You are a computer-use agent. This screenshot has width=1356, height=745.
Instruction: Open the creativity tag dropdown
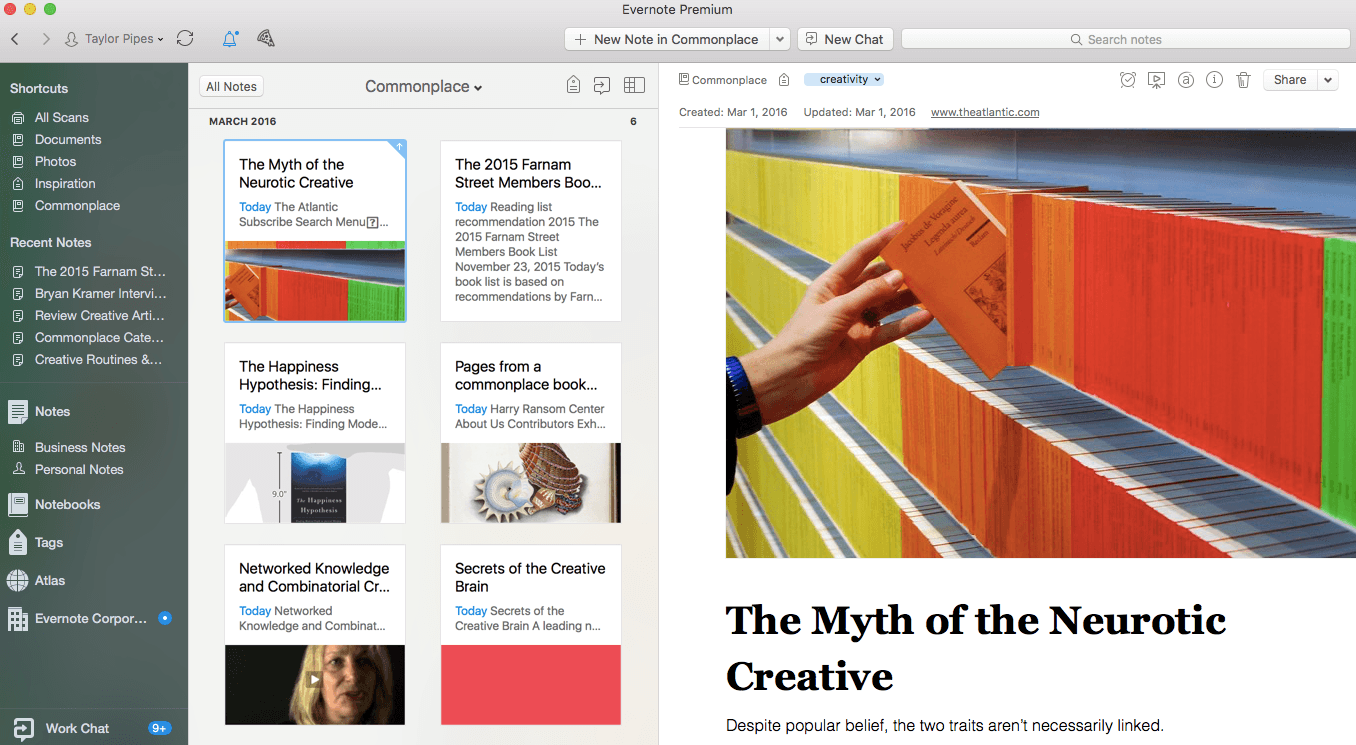click(844, 80)
